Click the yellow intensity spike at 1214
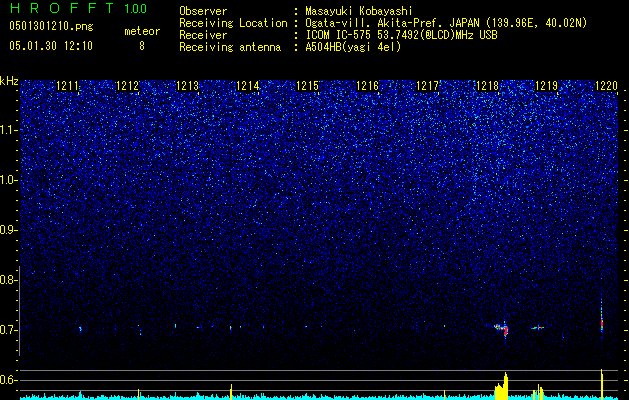The image size is (629, 400). 231,392
